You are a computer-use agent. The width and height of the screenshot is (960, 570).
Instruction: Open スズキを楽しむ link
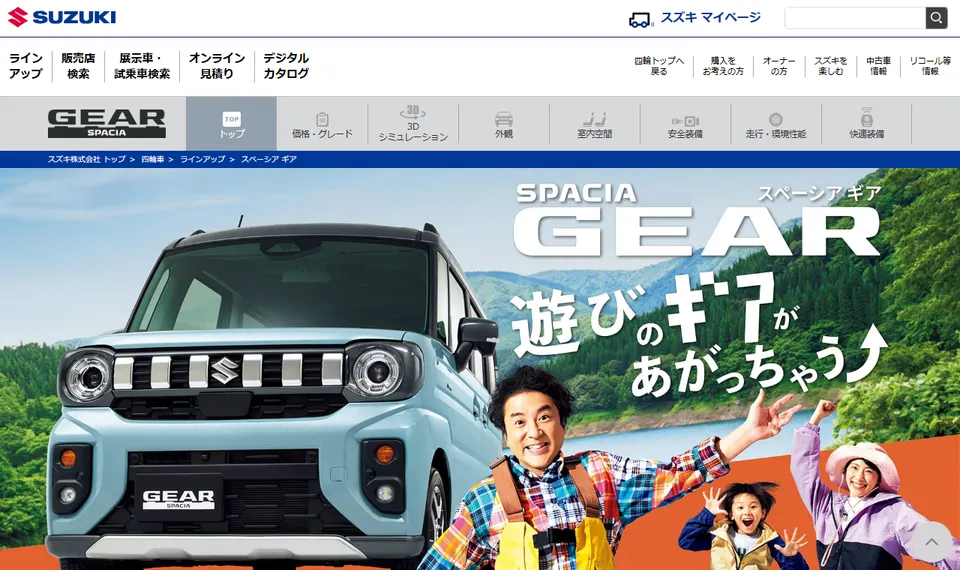point(830,66)
